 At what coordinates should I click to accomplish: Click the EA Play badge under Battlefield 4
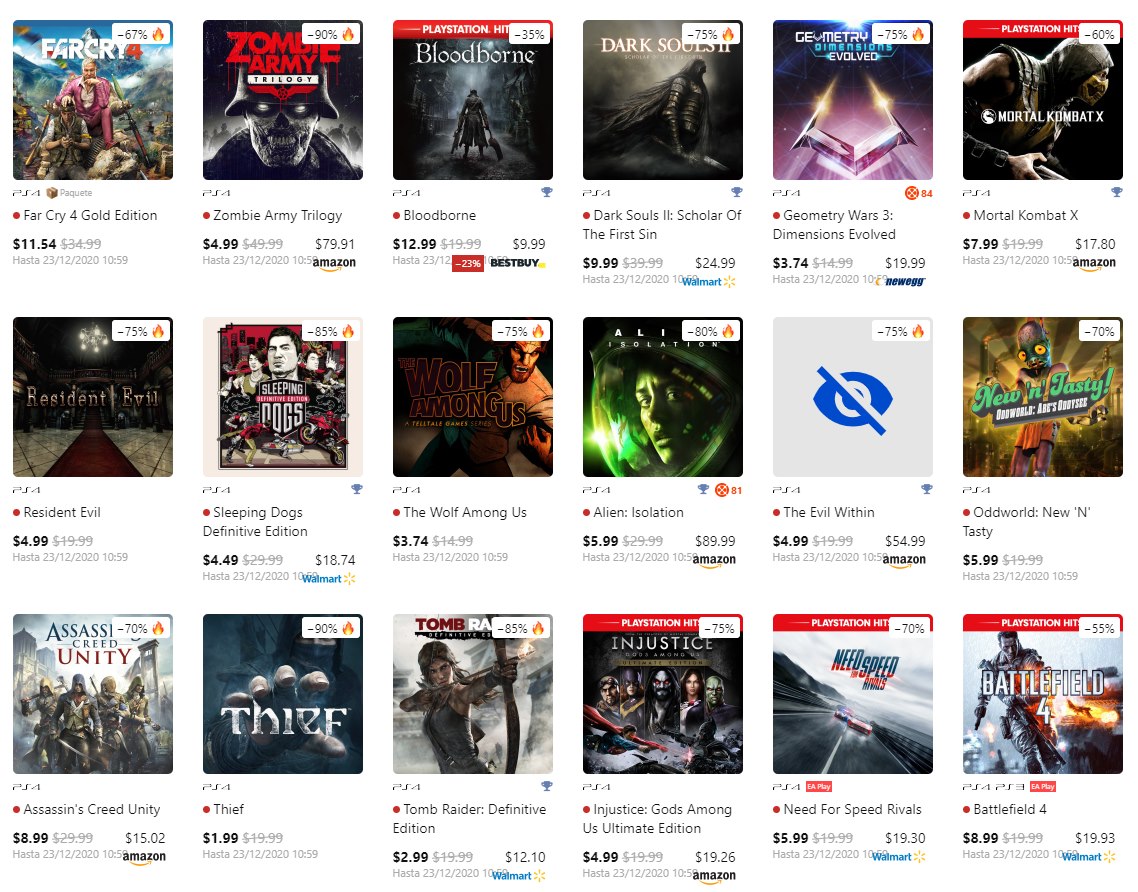1043,787
